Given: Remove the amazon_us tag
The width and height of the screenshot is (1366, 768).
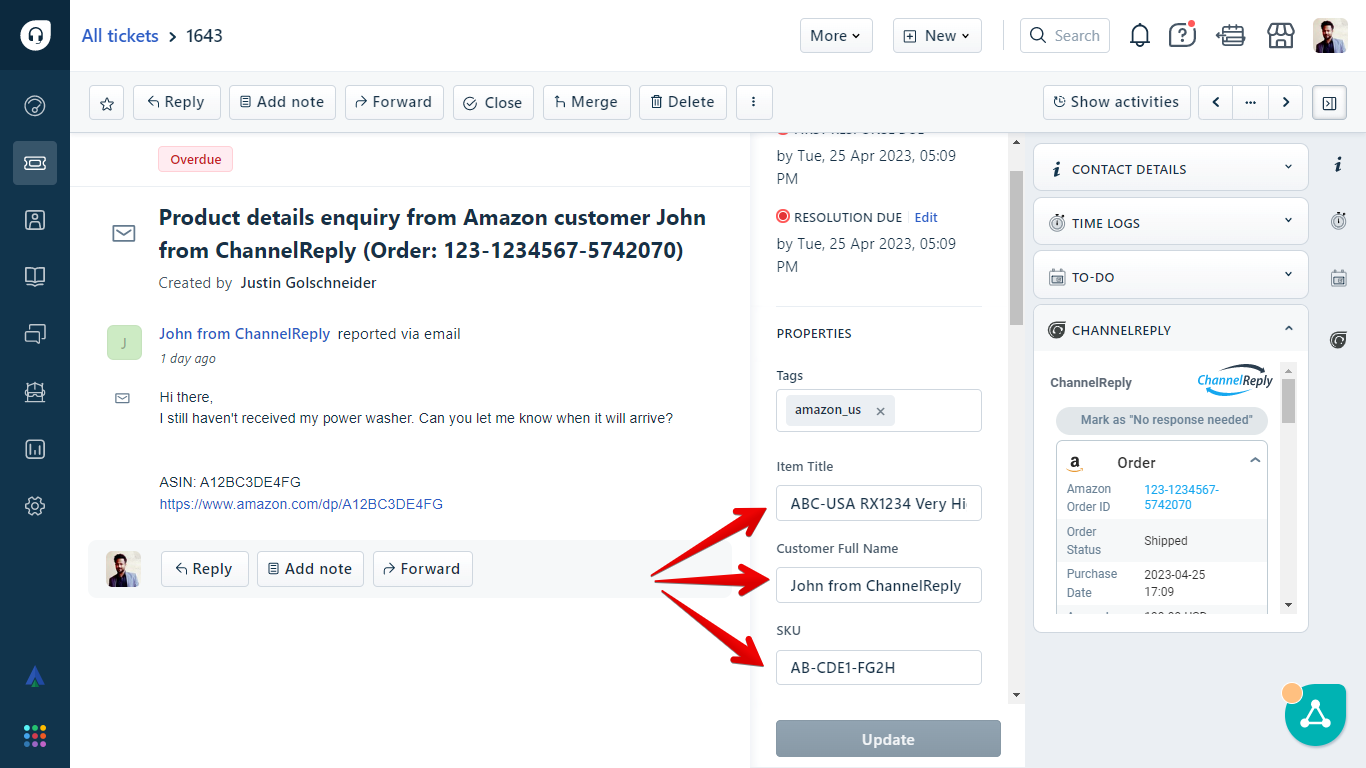Looking at the screenshot, I should (880, 411).
